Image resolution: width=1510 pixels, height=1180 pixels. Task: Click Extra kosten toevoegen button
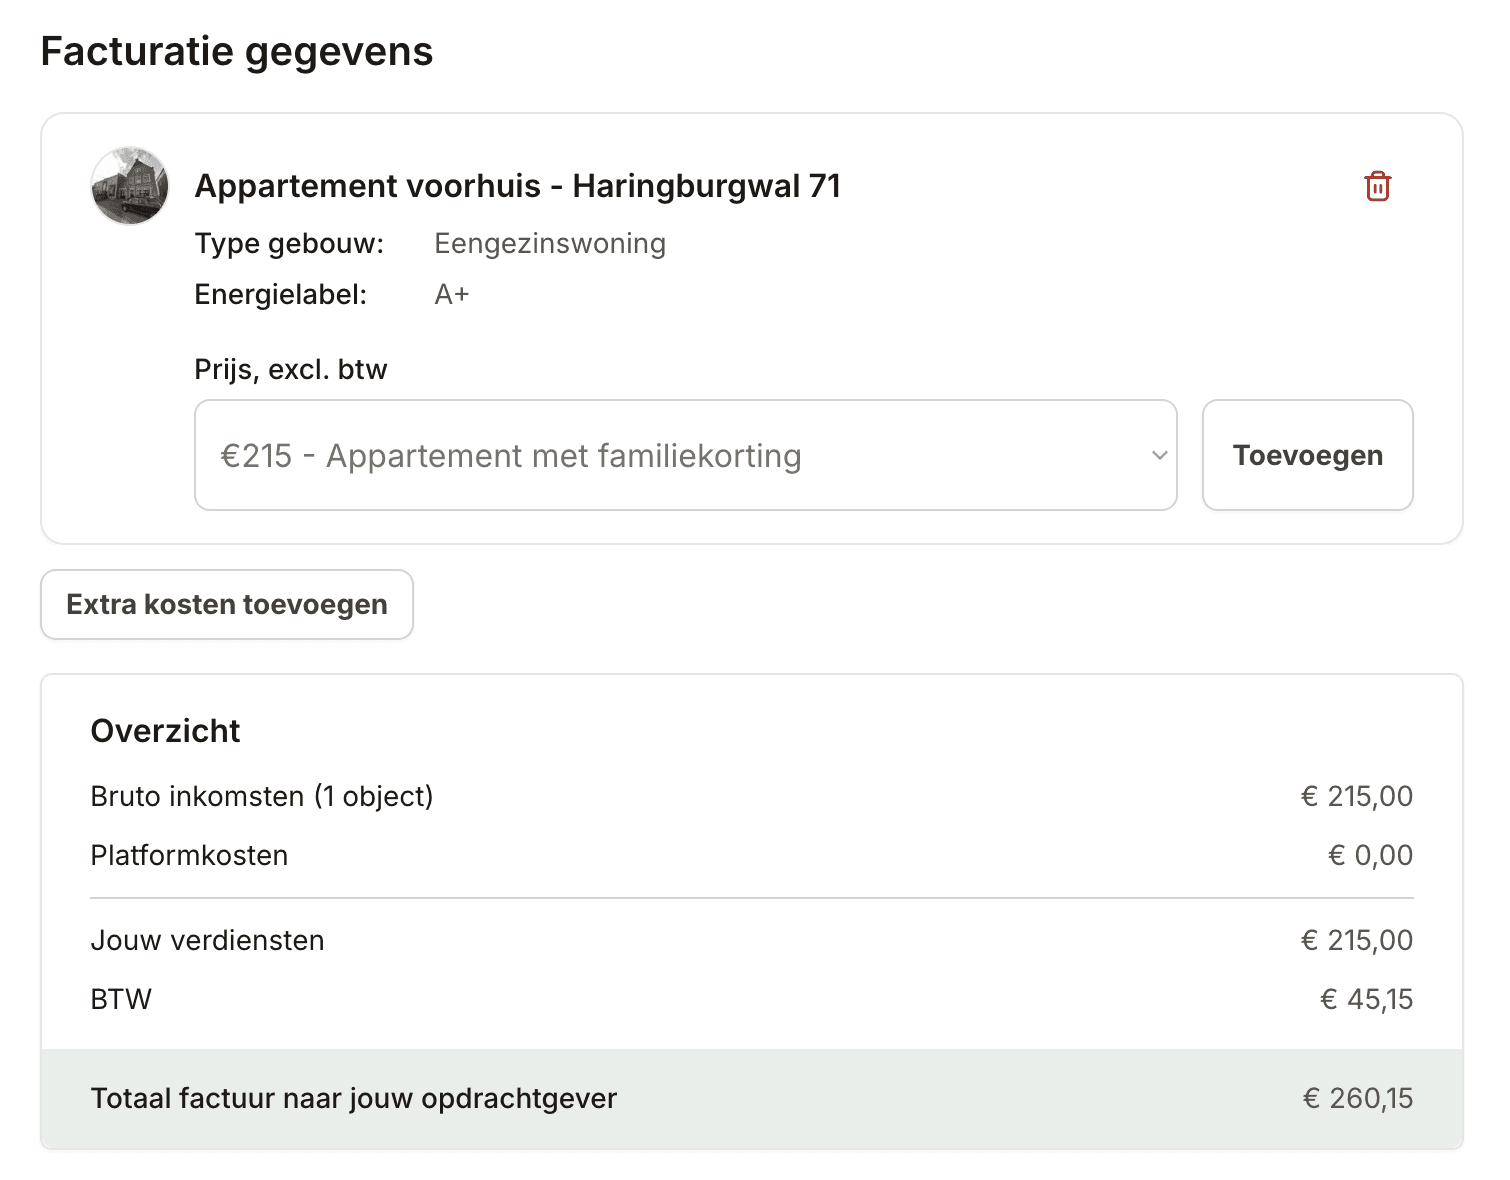tap(227, 604)
